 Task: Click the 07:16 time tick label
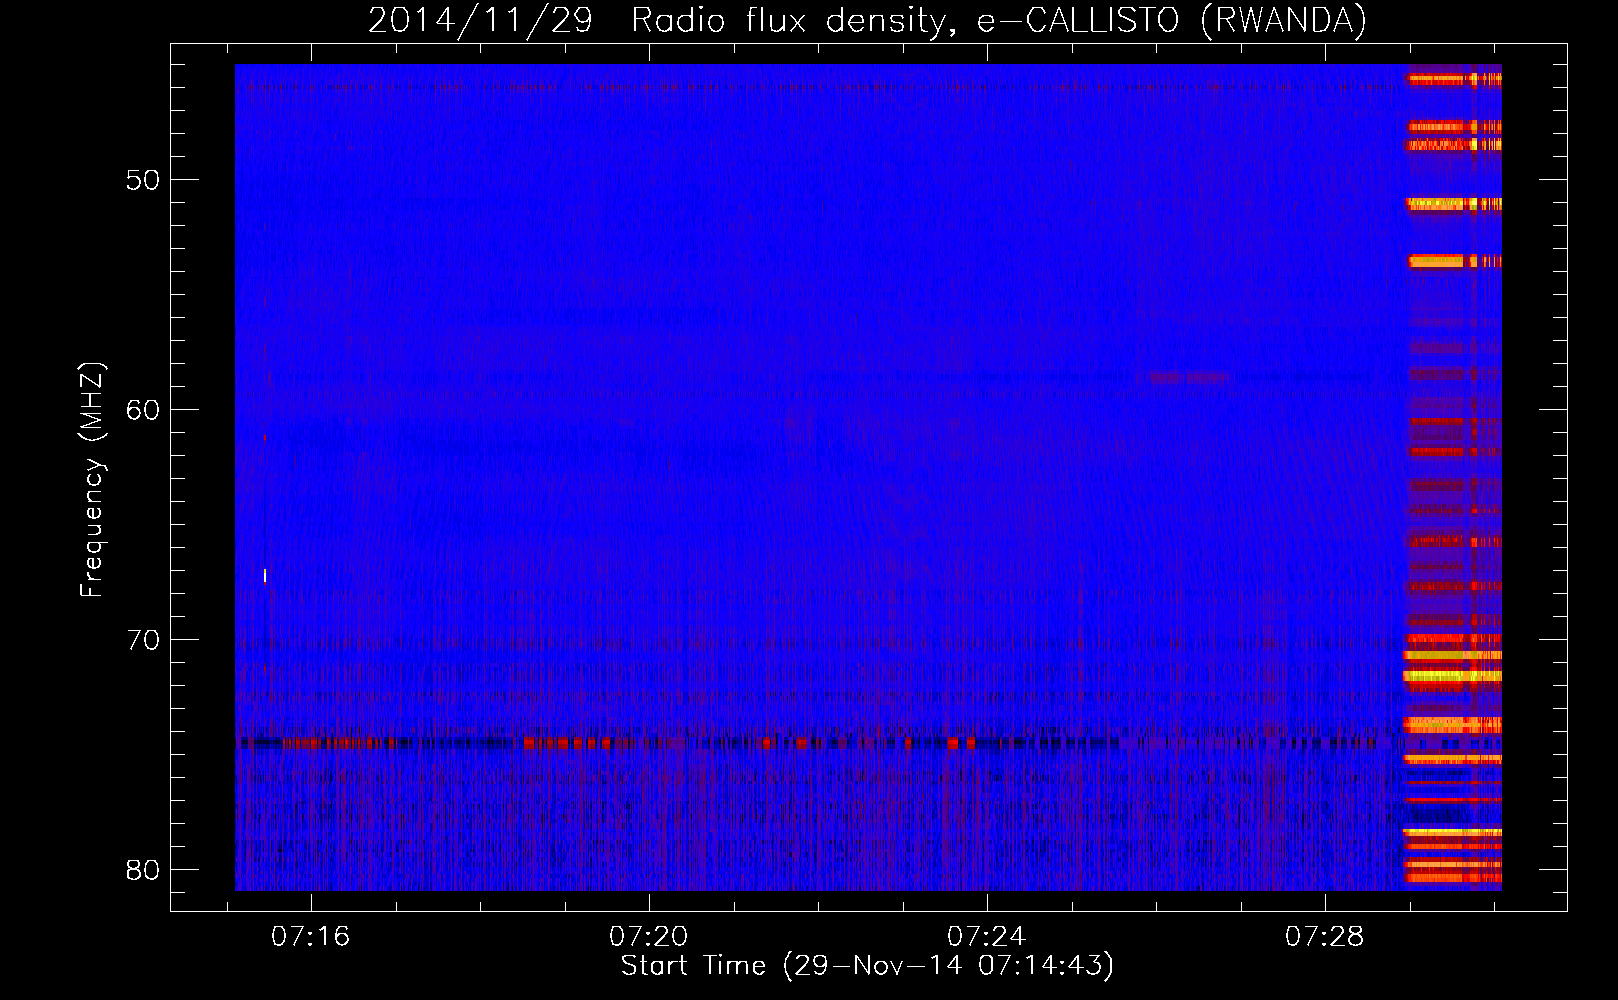[311, 937]
